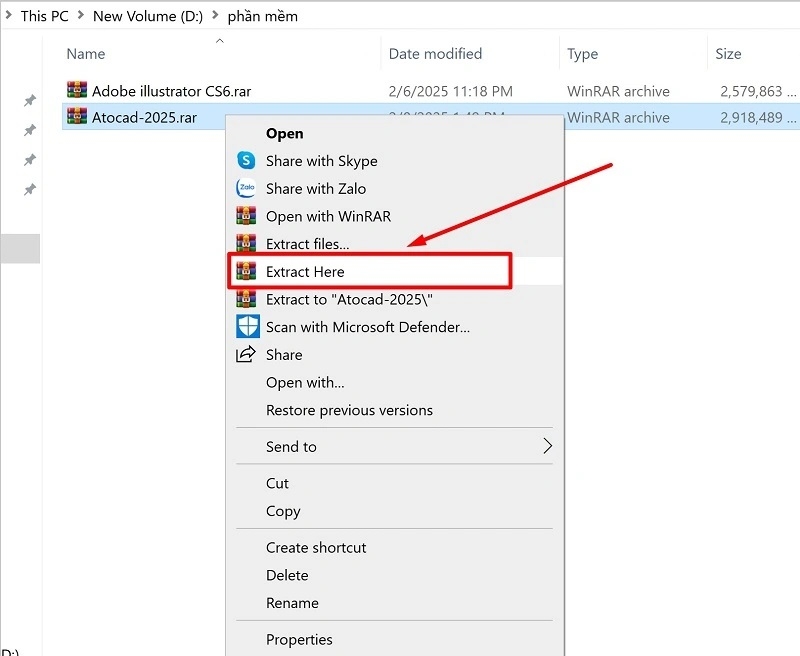Click the sort arrow above Name column
The width and height of the screenshot is (800, 656).
coord(218,42)
